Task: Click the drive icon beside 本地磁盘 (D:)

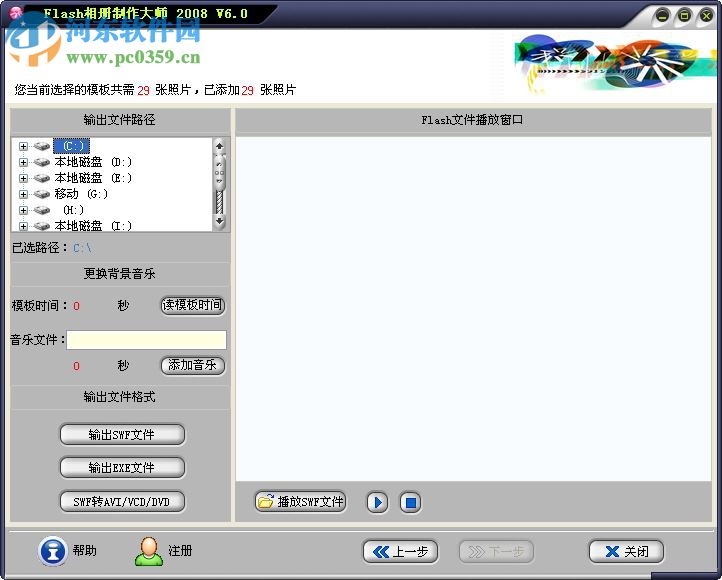Action: (x=41, y=162)
